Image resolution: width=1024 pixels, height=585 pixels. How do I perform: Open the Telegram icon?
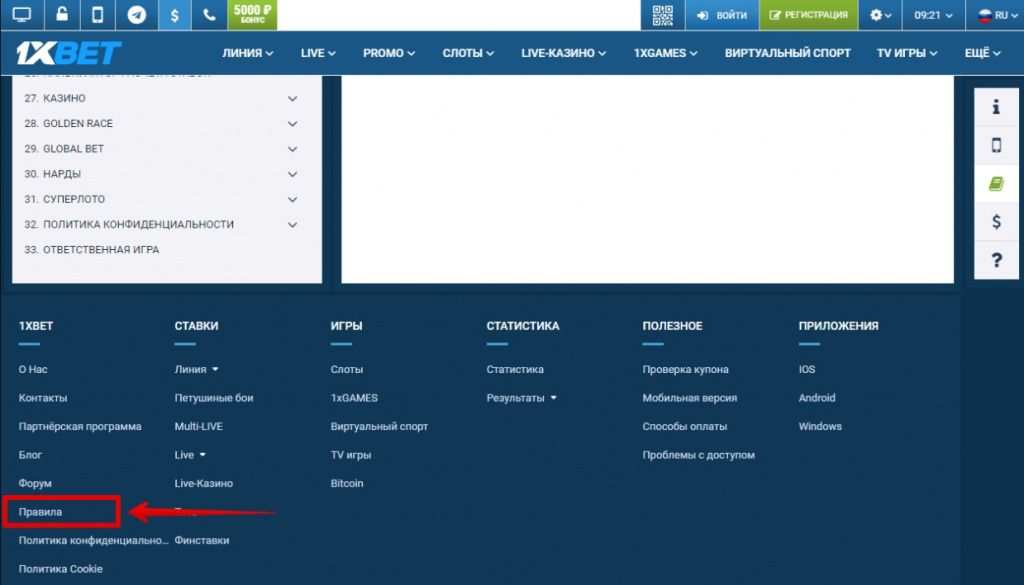pyautogui.click(x=136, y=14)
